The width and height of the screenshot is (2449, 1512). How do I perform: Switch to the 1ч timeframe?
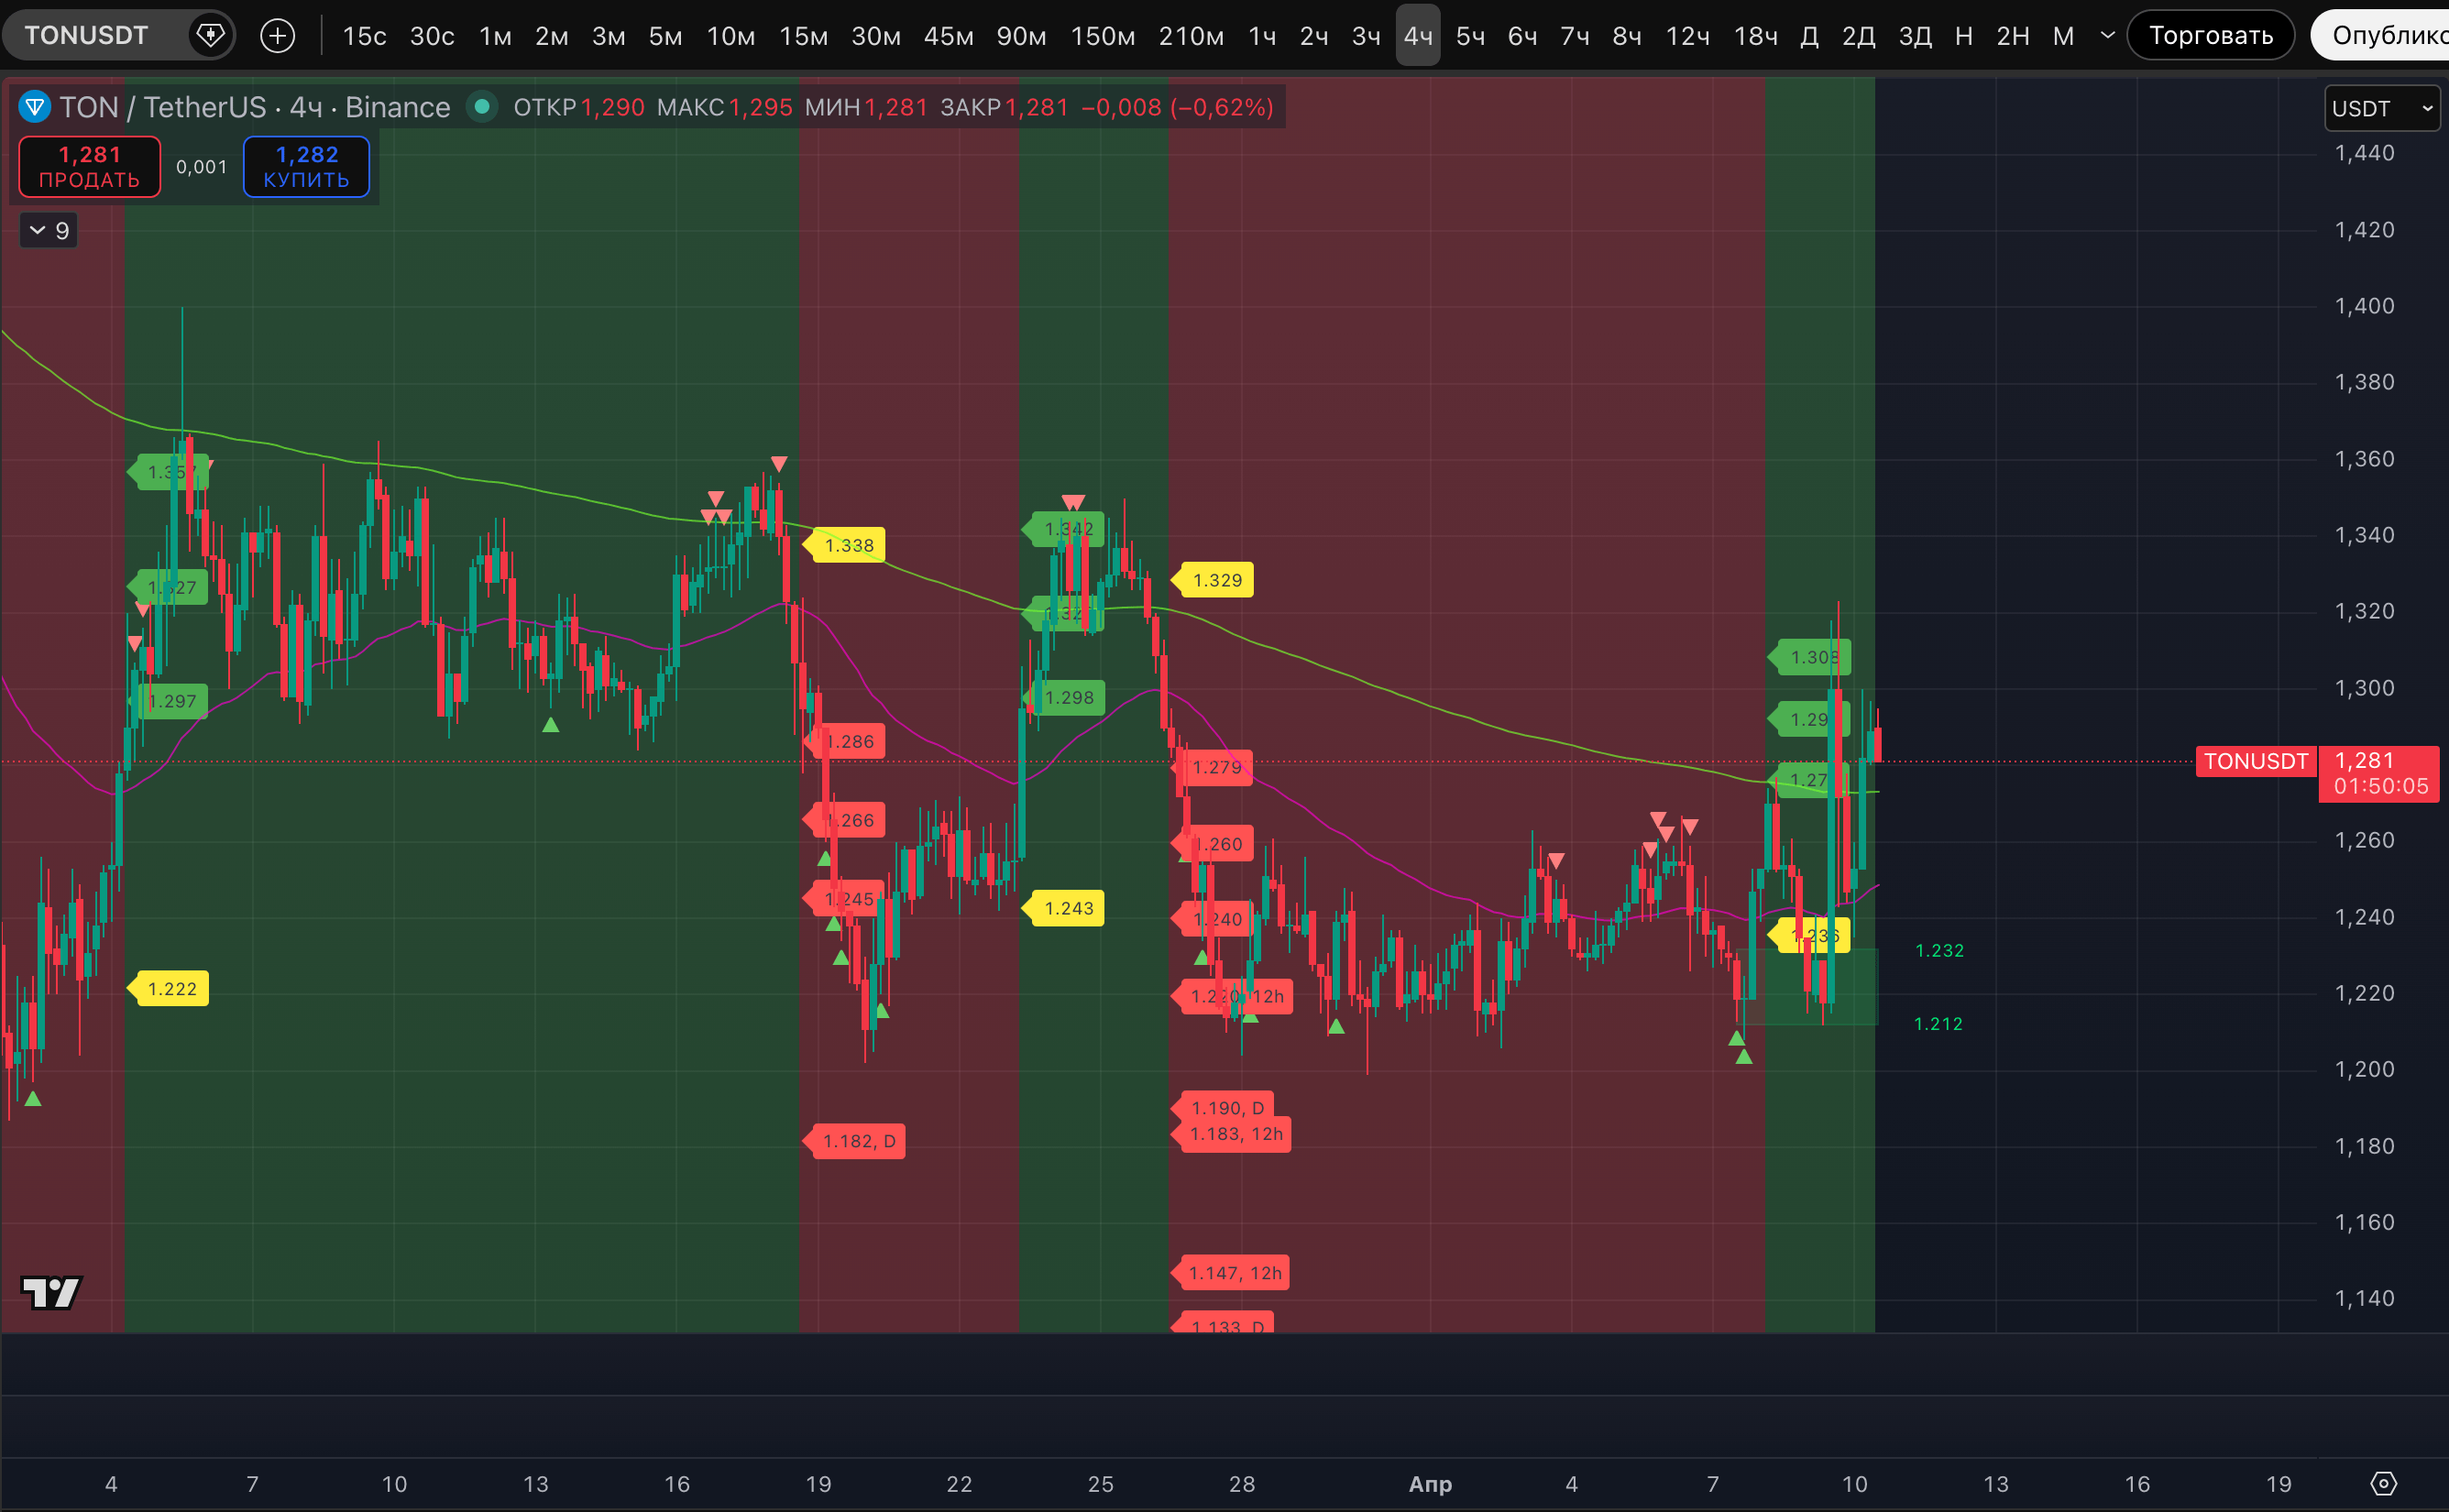point(1261,36)
